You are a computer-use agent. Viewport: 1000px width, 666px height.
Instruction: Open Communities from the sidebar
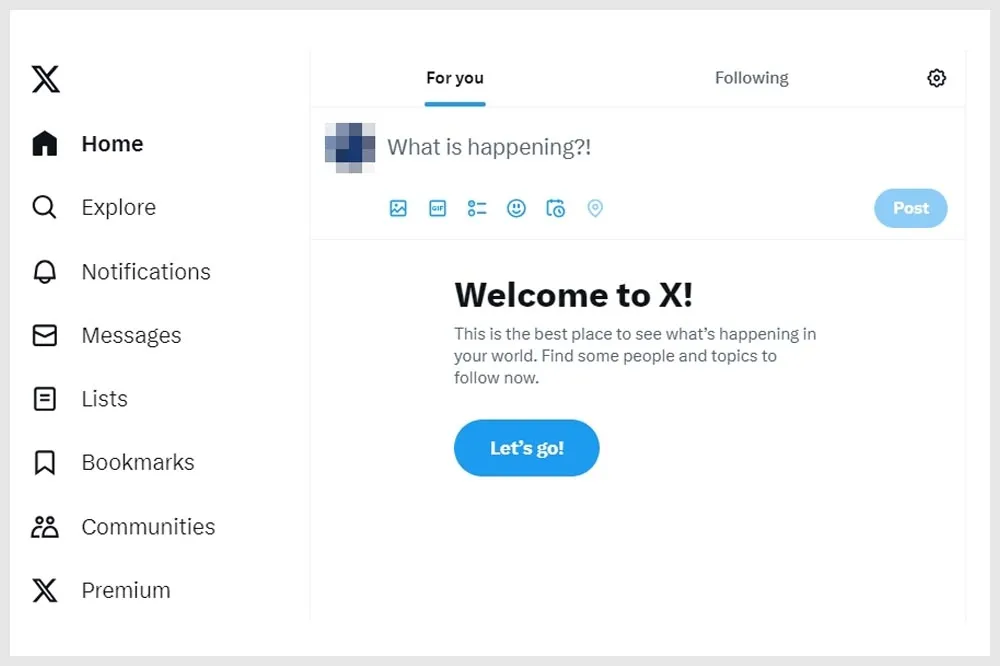click(x=123, y=527)
